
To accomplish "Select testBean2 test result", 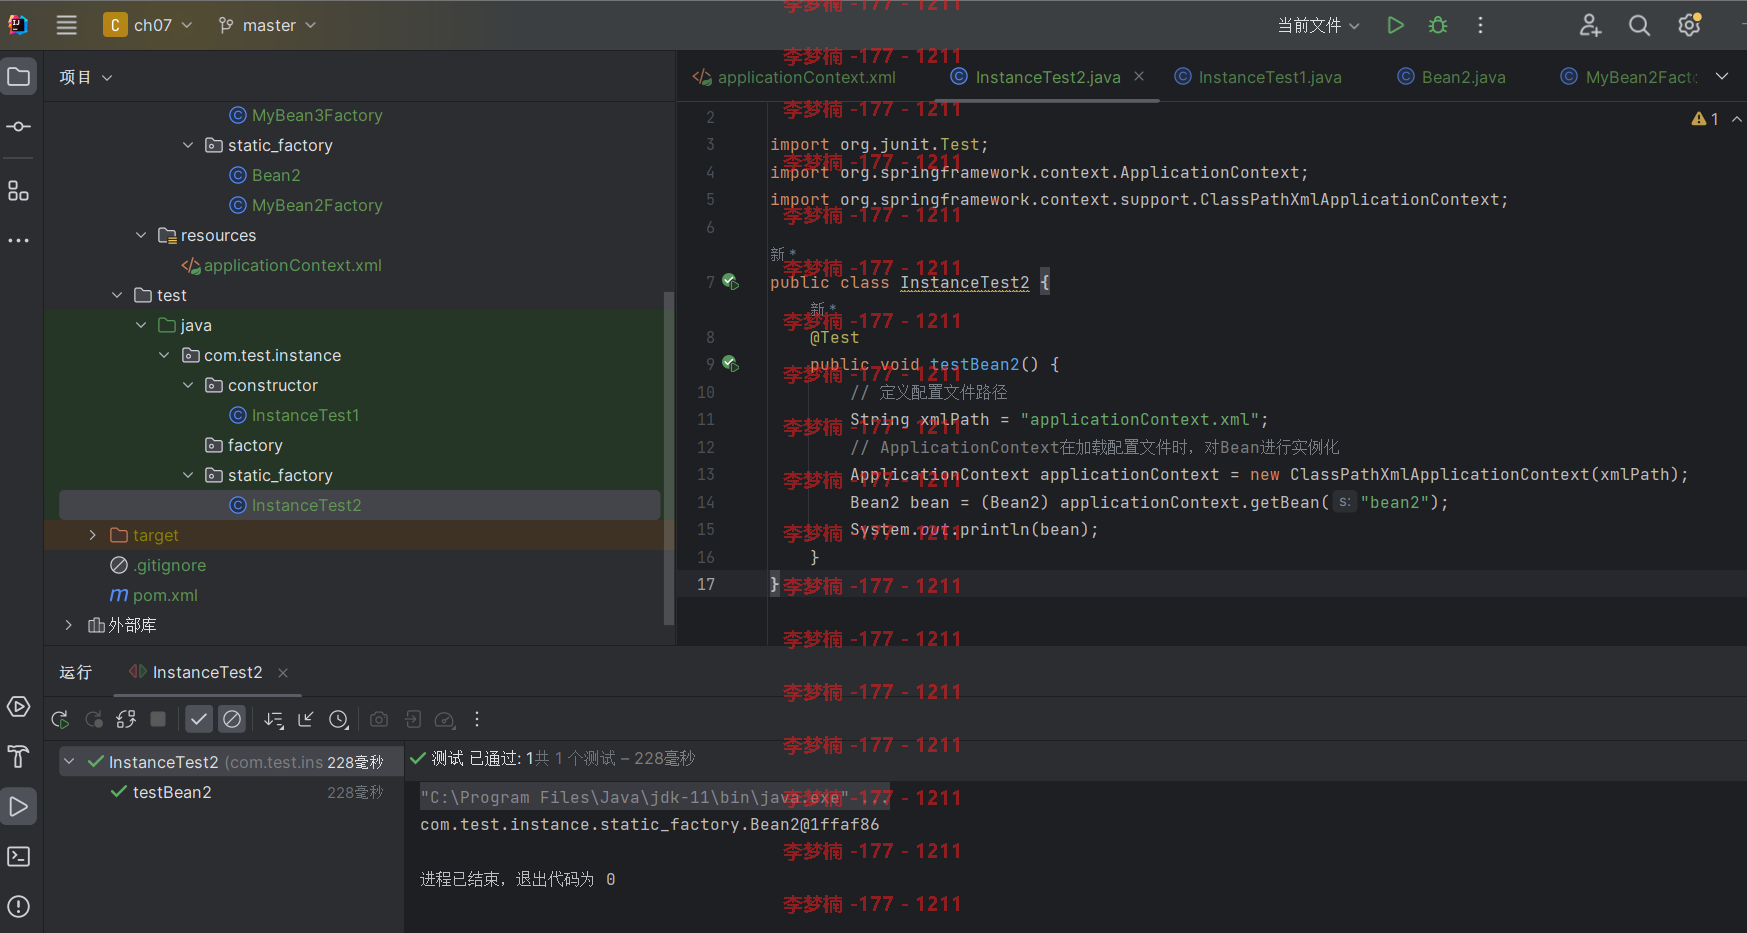I will click(172, 792).
